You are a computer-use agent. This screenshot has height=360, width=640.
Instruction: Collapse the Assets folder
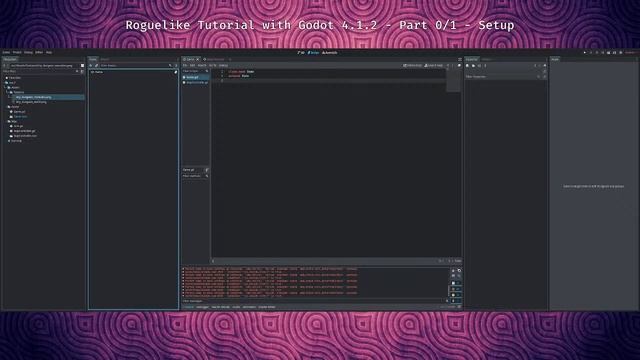click(x=13, y=87)
